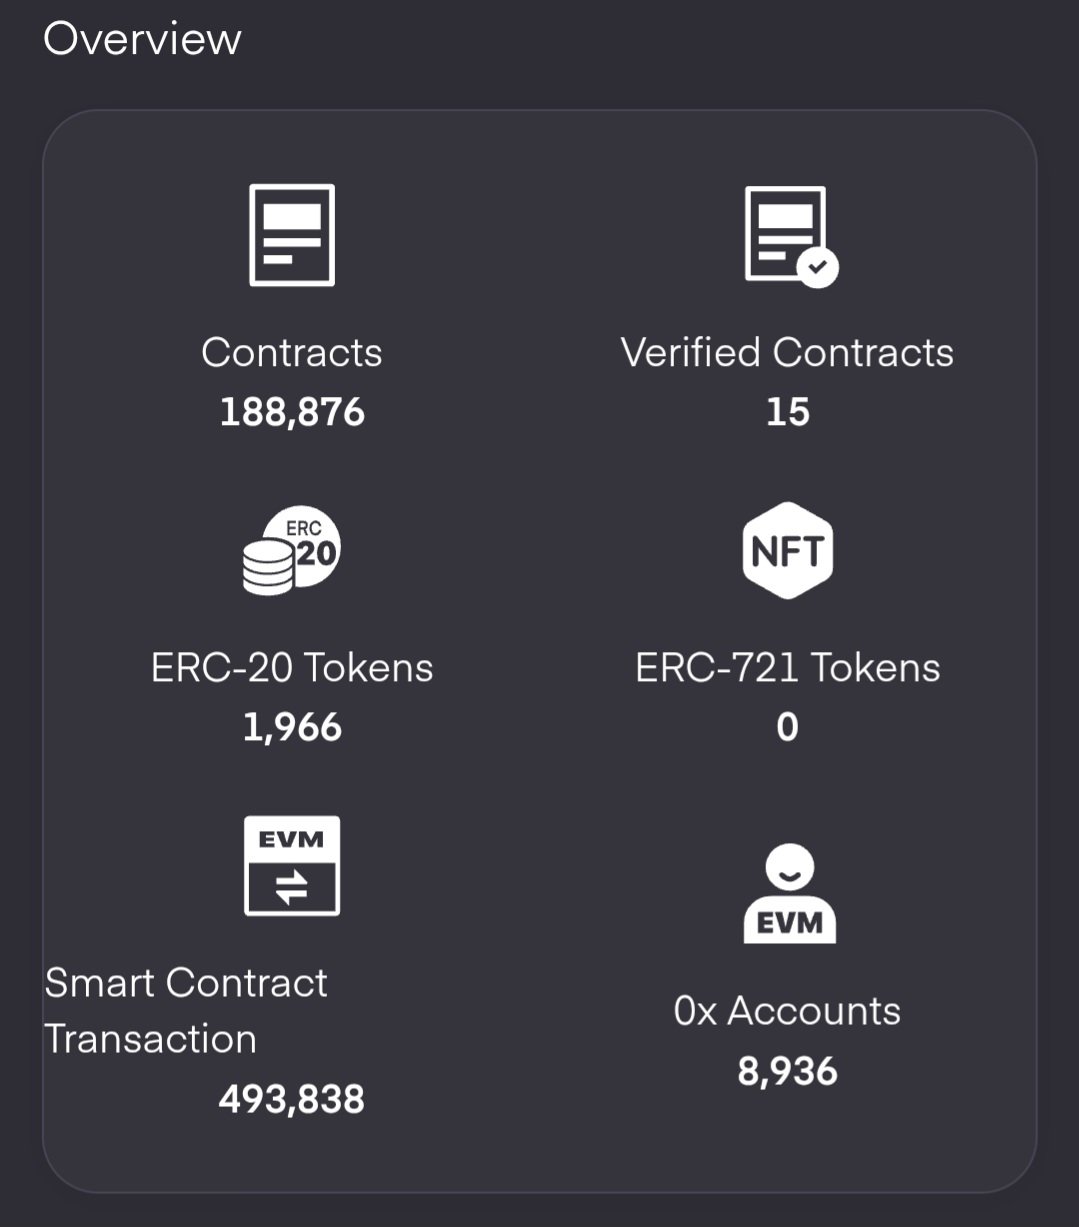Click the transaction count 493,838
Viewport: 1079px width, 1227px height.
[292, 1099]
